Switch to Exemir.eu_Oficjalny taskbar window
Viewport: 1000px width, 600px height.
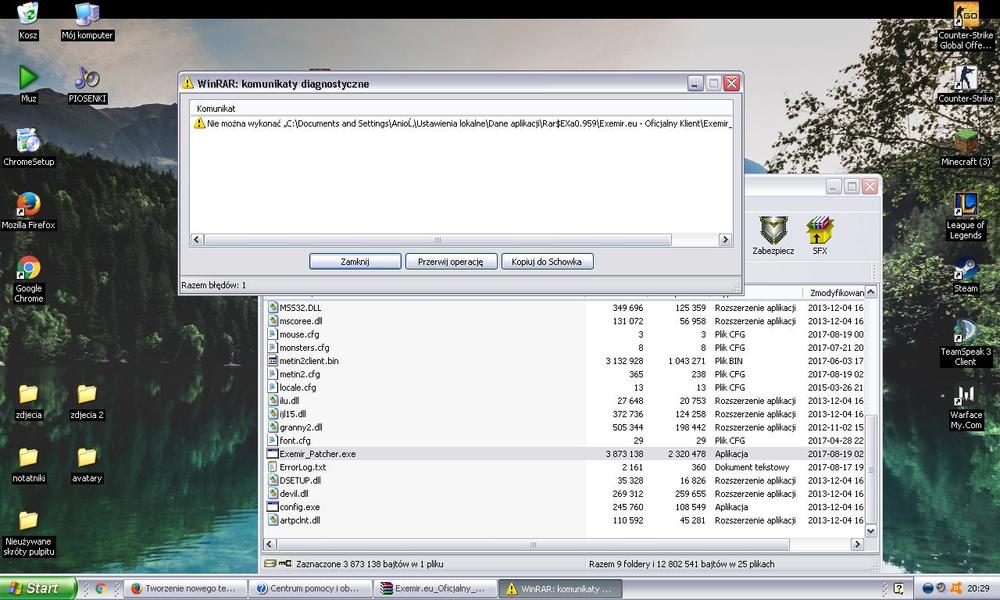point(434,589)
